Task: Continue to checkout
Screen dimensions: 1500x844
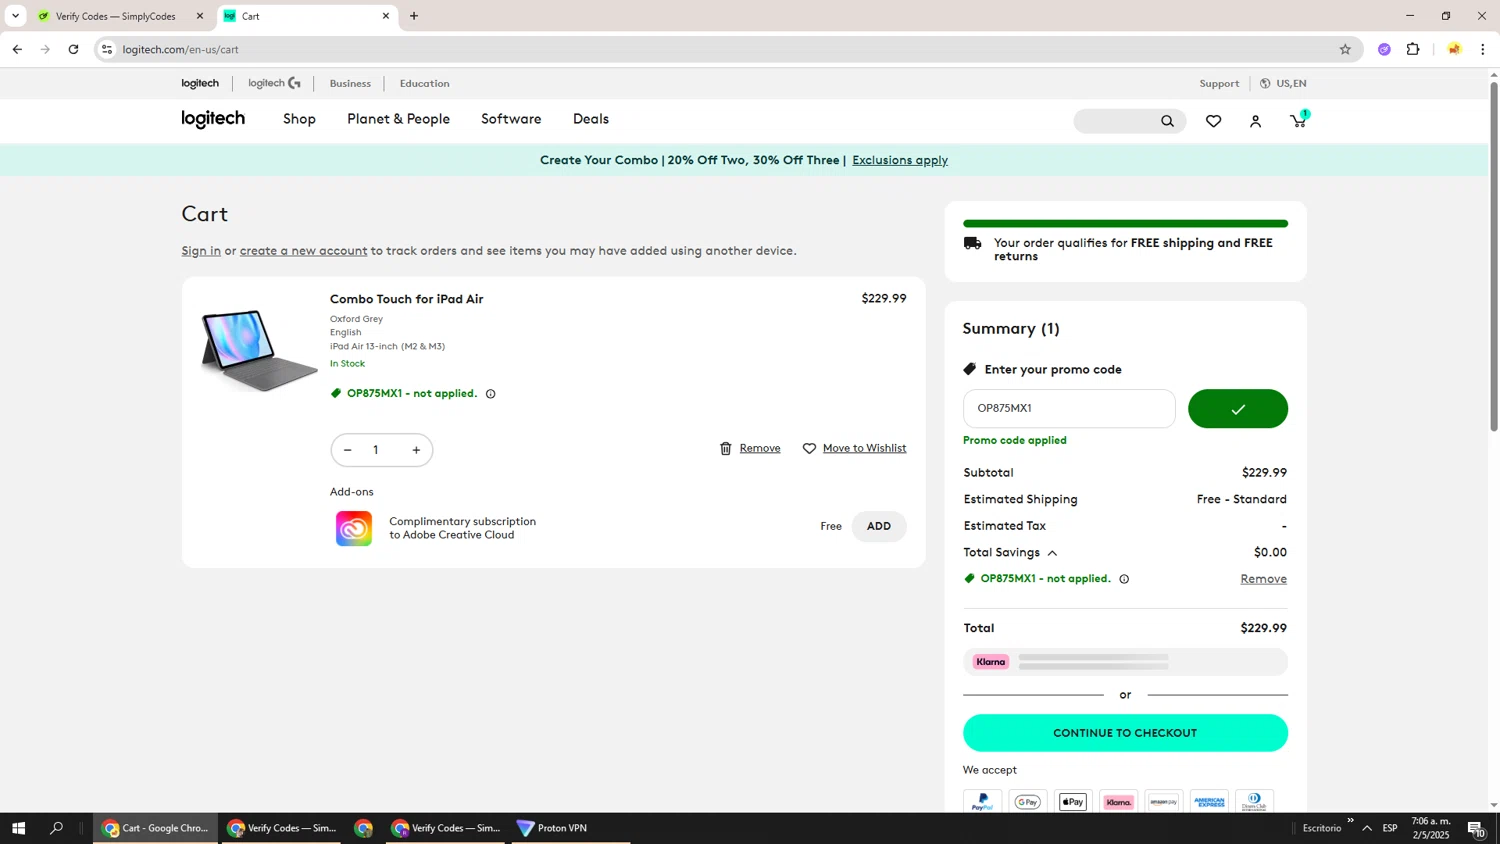Action: 1125,733
